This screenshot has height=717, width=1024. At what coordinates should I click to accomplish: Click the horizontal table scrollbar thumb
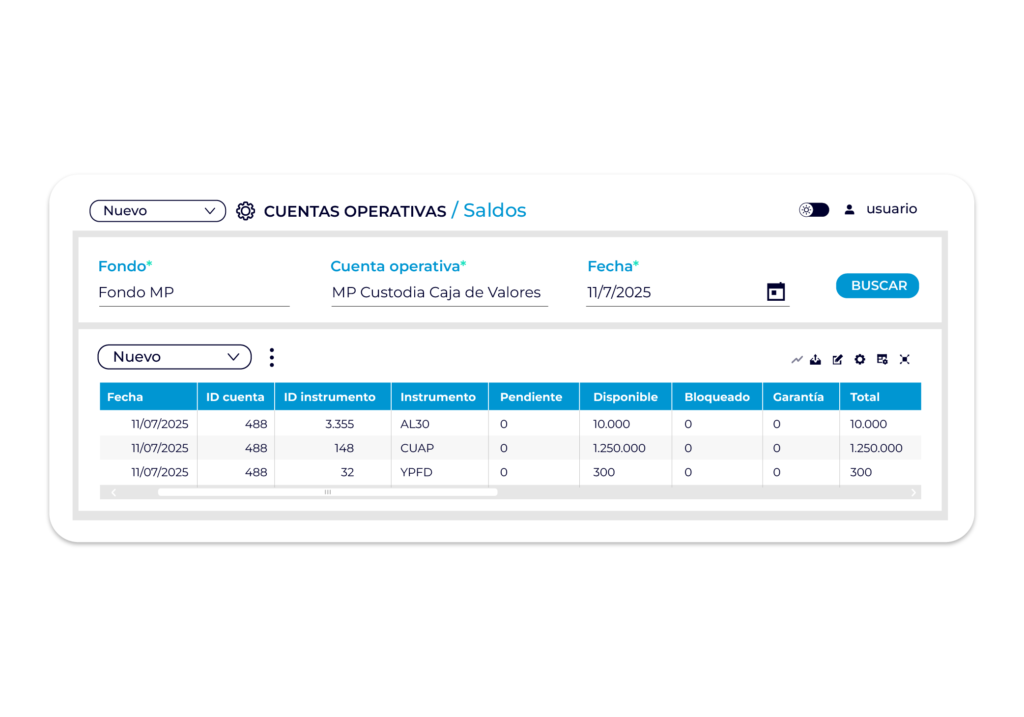pos(327,492)
